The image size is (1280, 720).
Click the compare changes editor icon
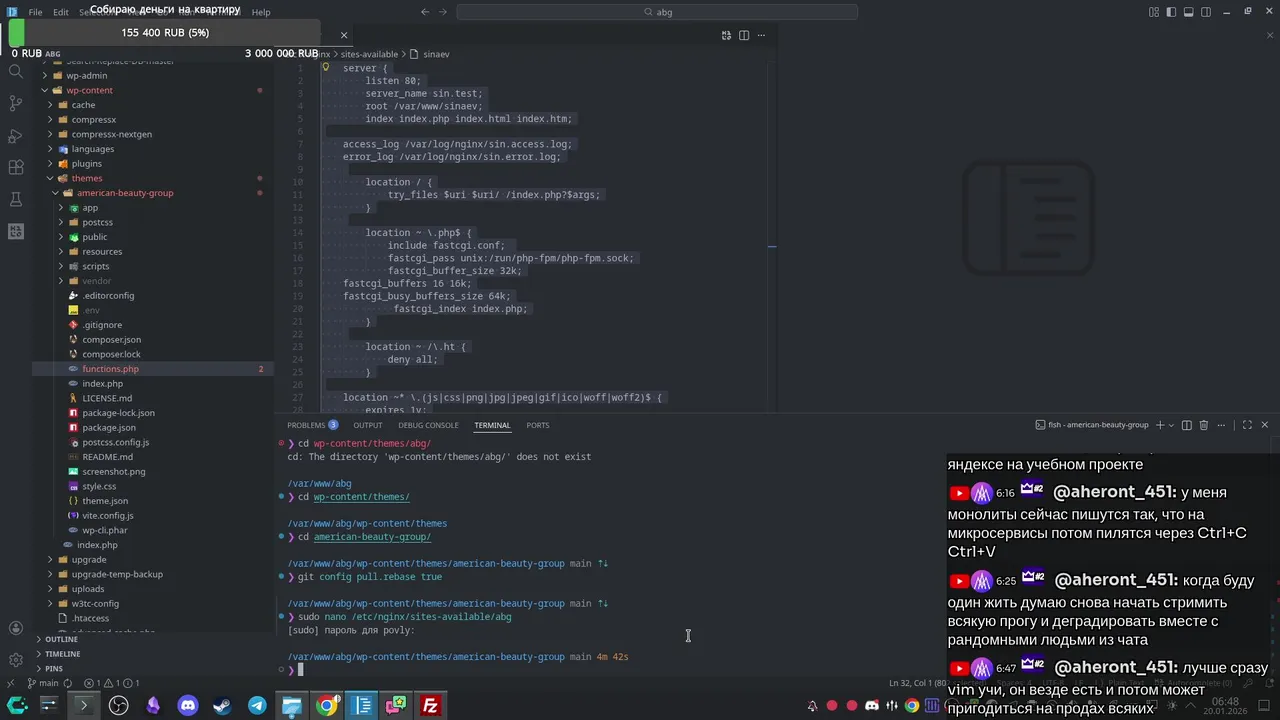(x=726, y=35)
